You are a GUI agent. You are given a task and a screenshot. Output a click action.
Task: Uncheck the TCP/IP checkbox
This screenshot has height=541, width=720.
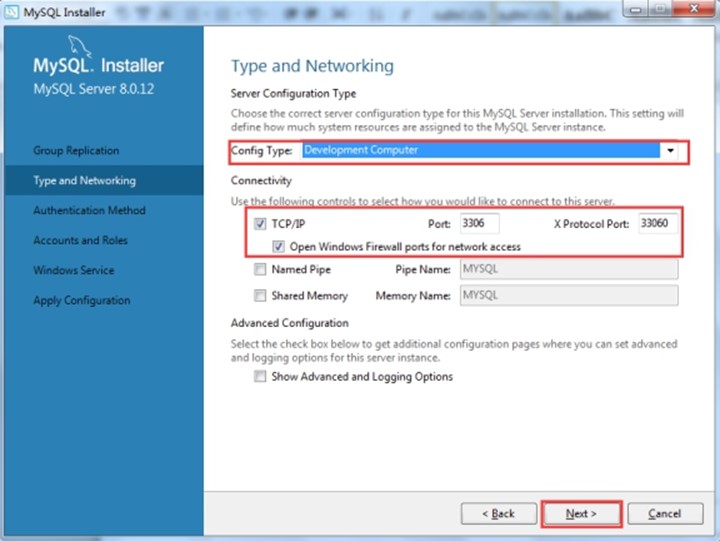[x=260, y=224]
